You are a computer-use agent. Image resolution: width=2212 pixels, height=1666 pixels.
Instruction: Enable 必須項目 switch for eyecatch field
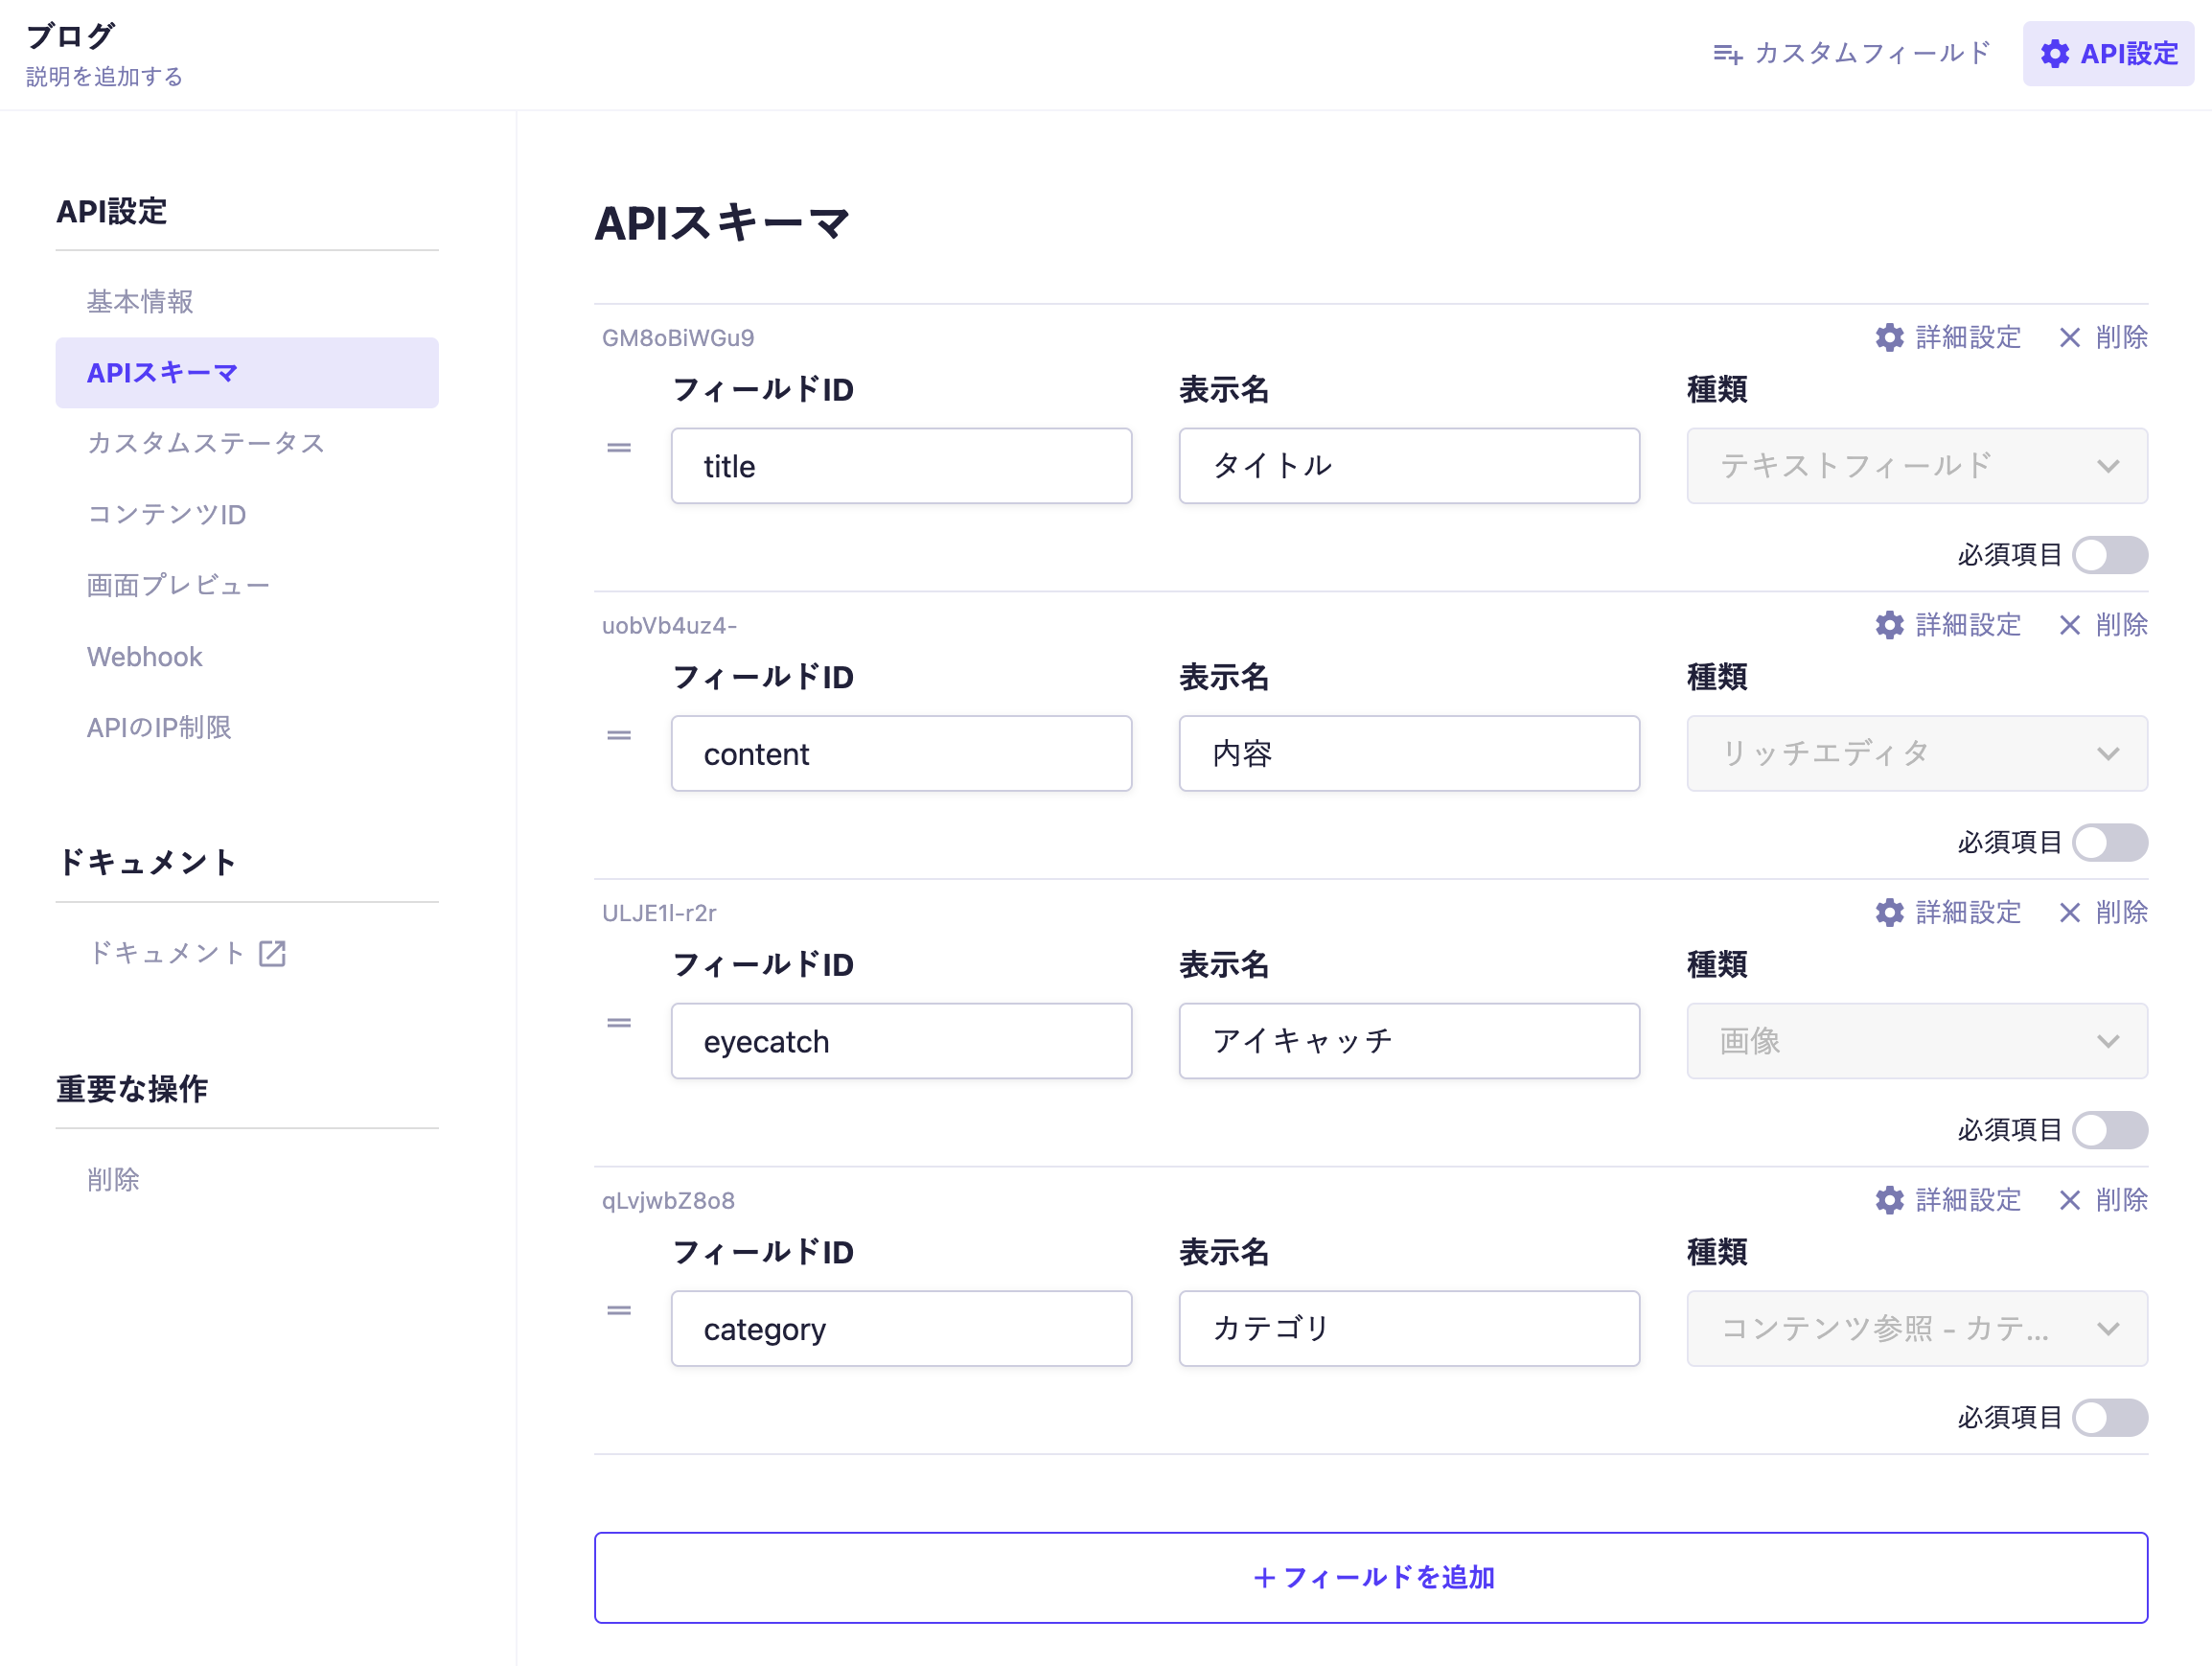click(x=2109, y=1130)
